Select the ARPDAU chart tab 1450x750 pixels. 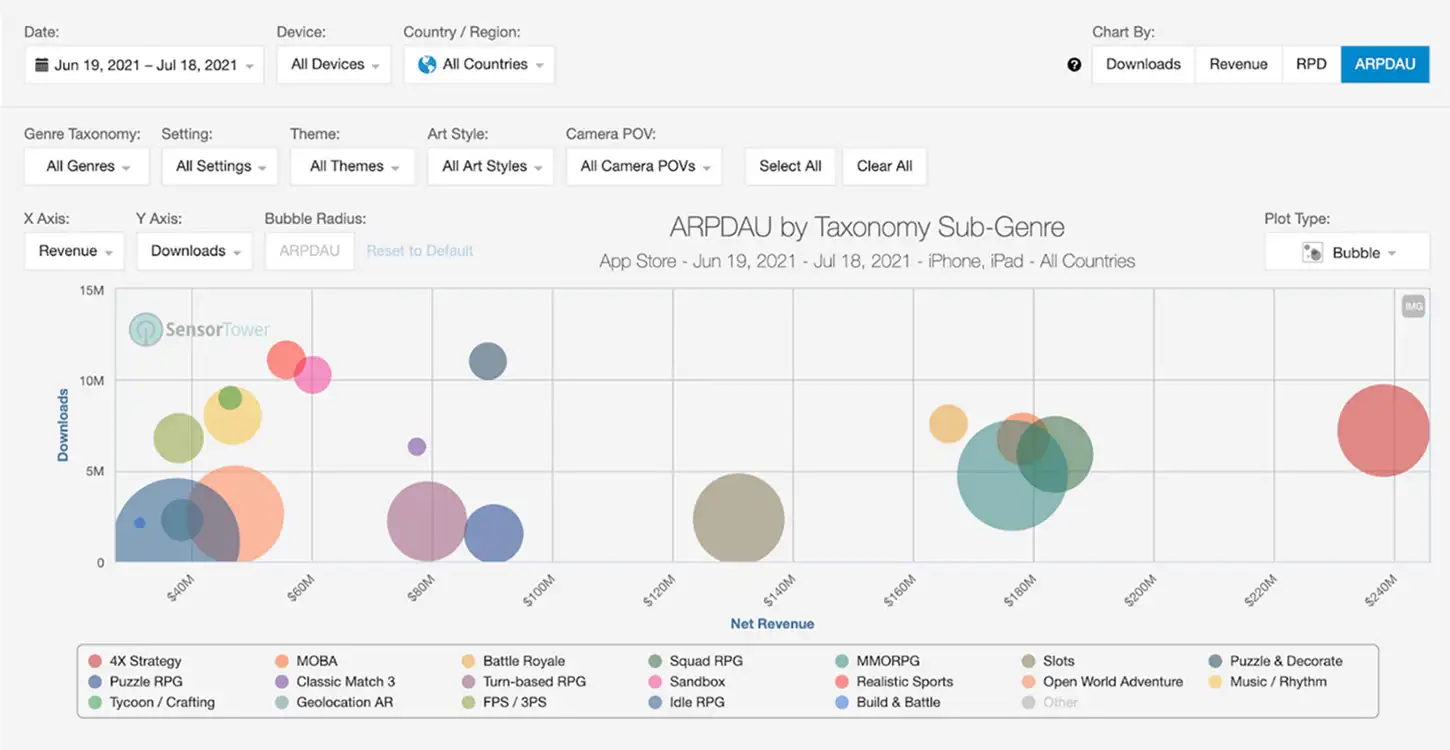pyautogui.click(x=1385, y=64)
